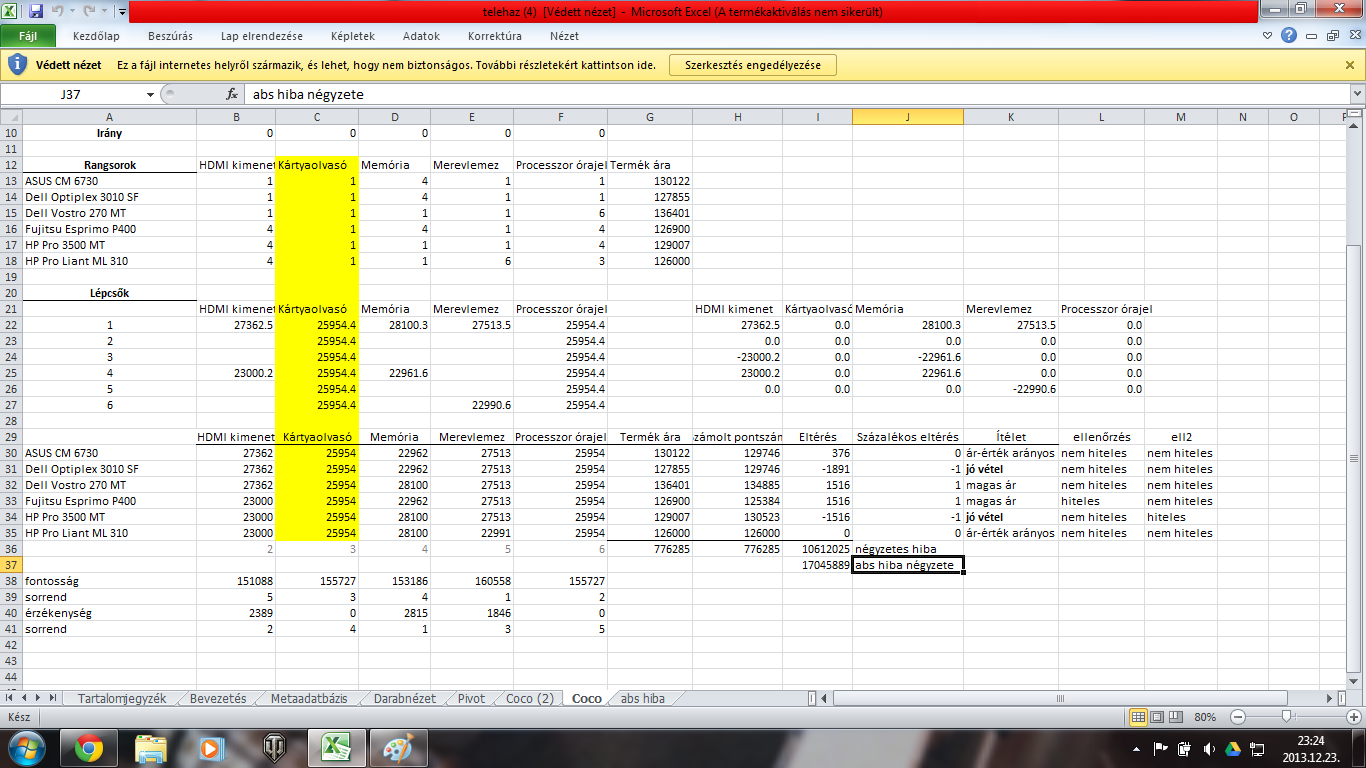Click the Ítélet column heading

click(x=1011, y=437)
